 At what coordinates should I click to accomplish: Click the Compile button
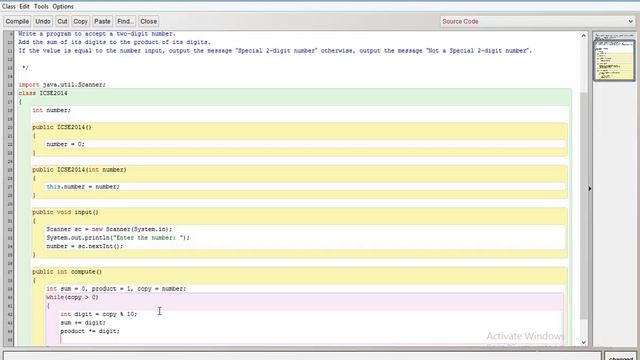(17, 21)
